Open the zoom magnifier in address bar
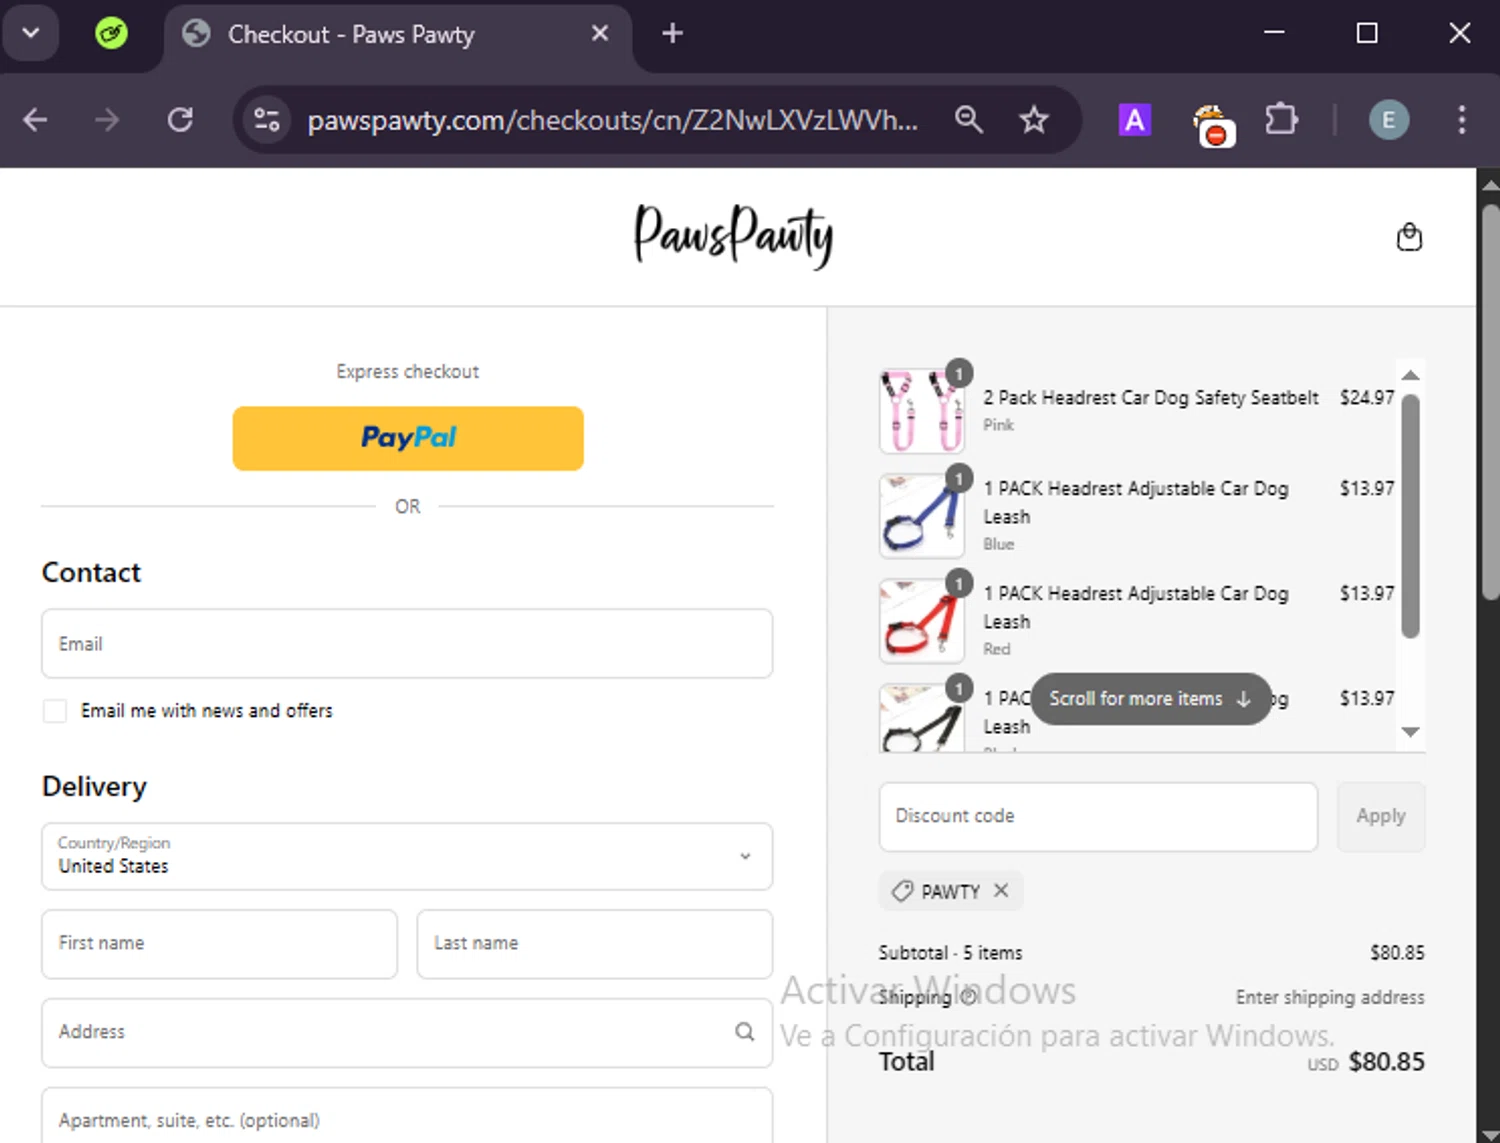 pyautogui.click(x=968, y=120)
